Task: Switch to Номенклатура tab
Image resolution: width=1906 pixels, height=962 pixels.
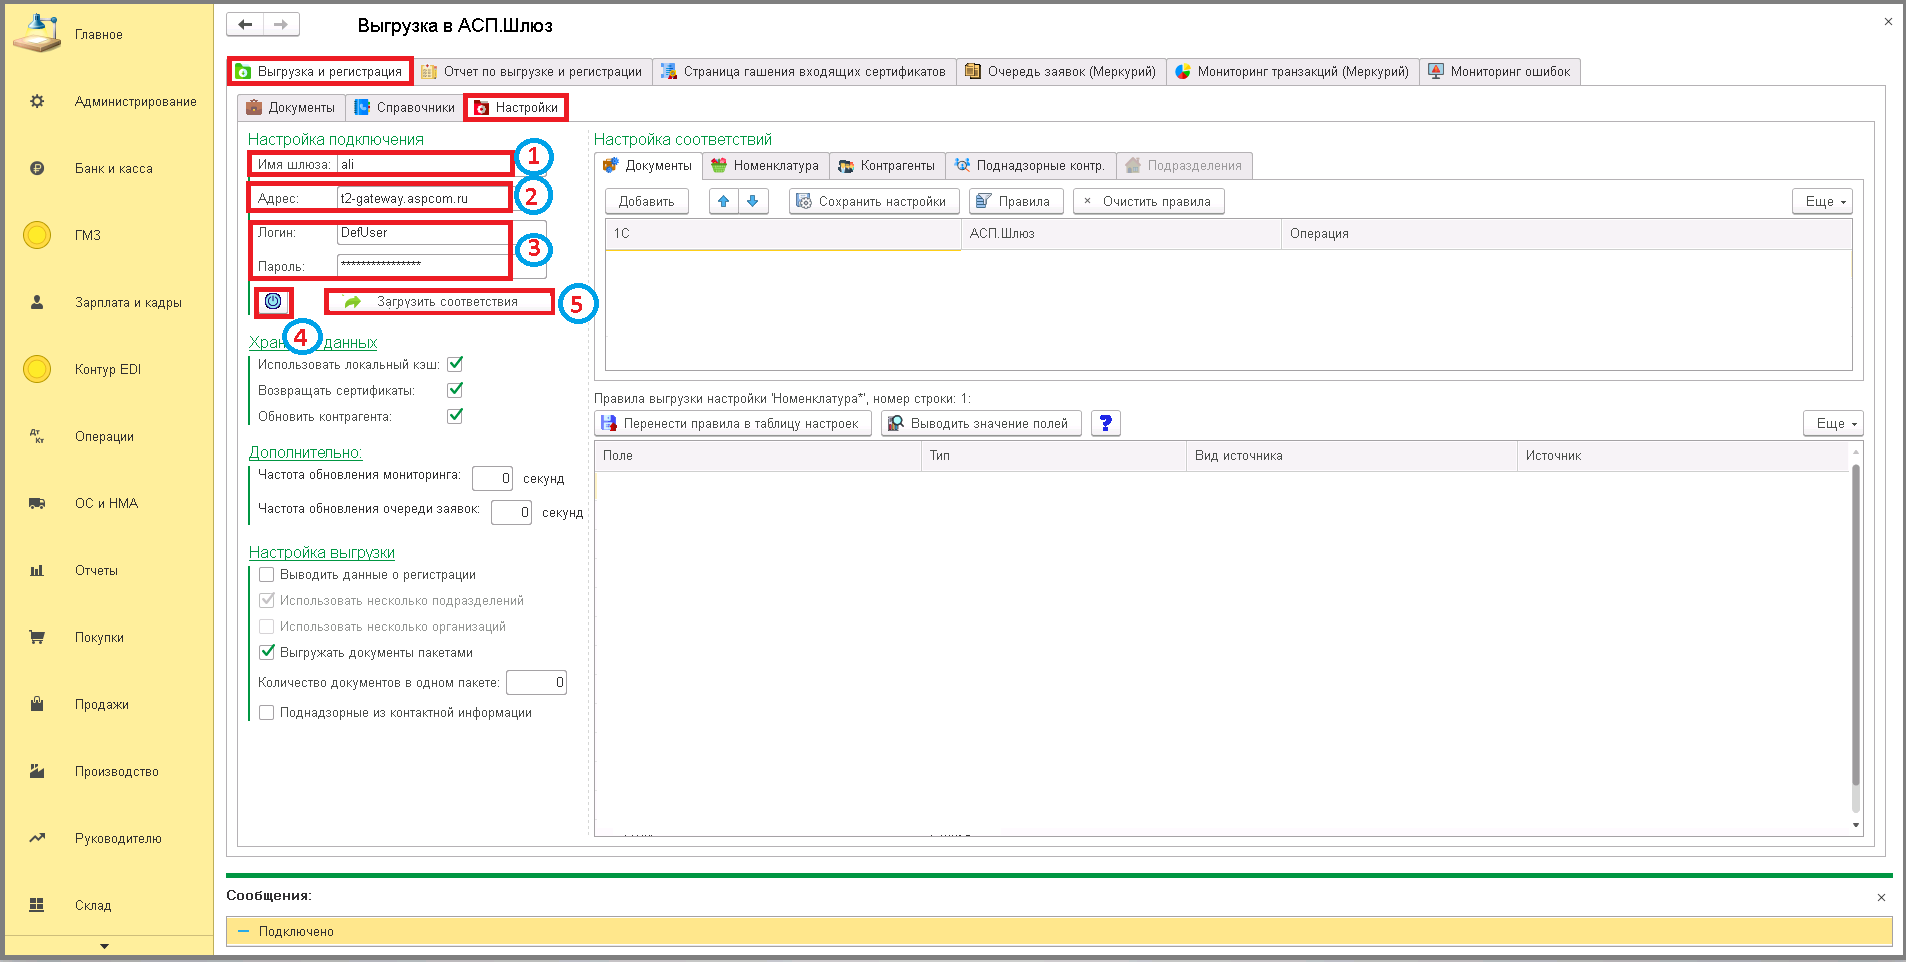Action: coord(765,165)
